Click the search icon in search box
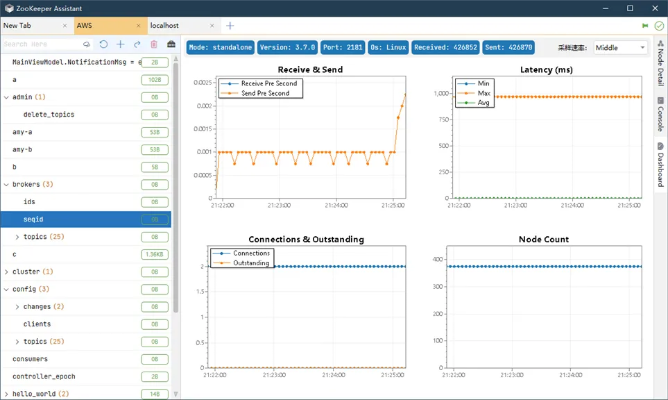Viewport: 668px width, 400px height. coord(86,44)
